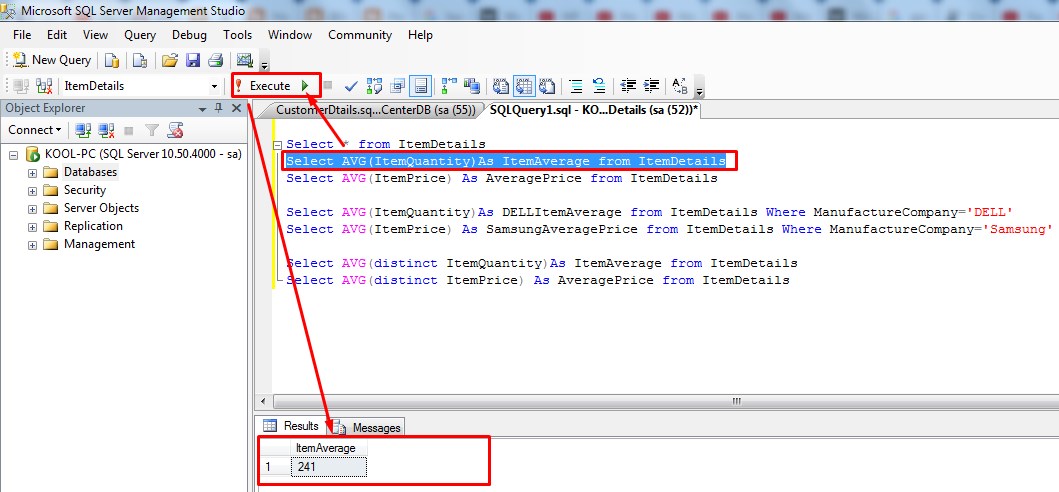
Task: Collapse the query code outline box
Action: coord(277,145)
